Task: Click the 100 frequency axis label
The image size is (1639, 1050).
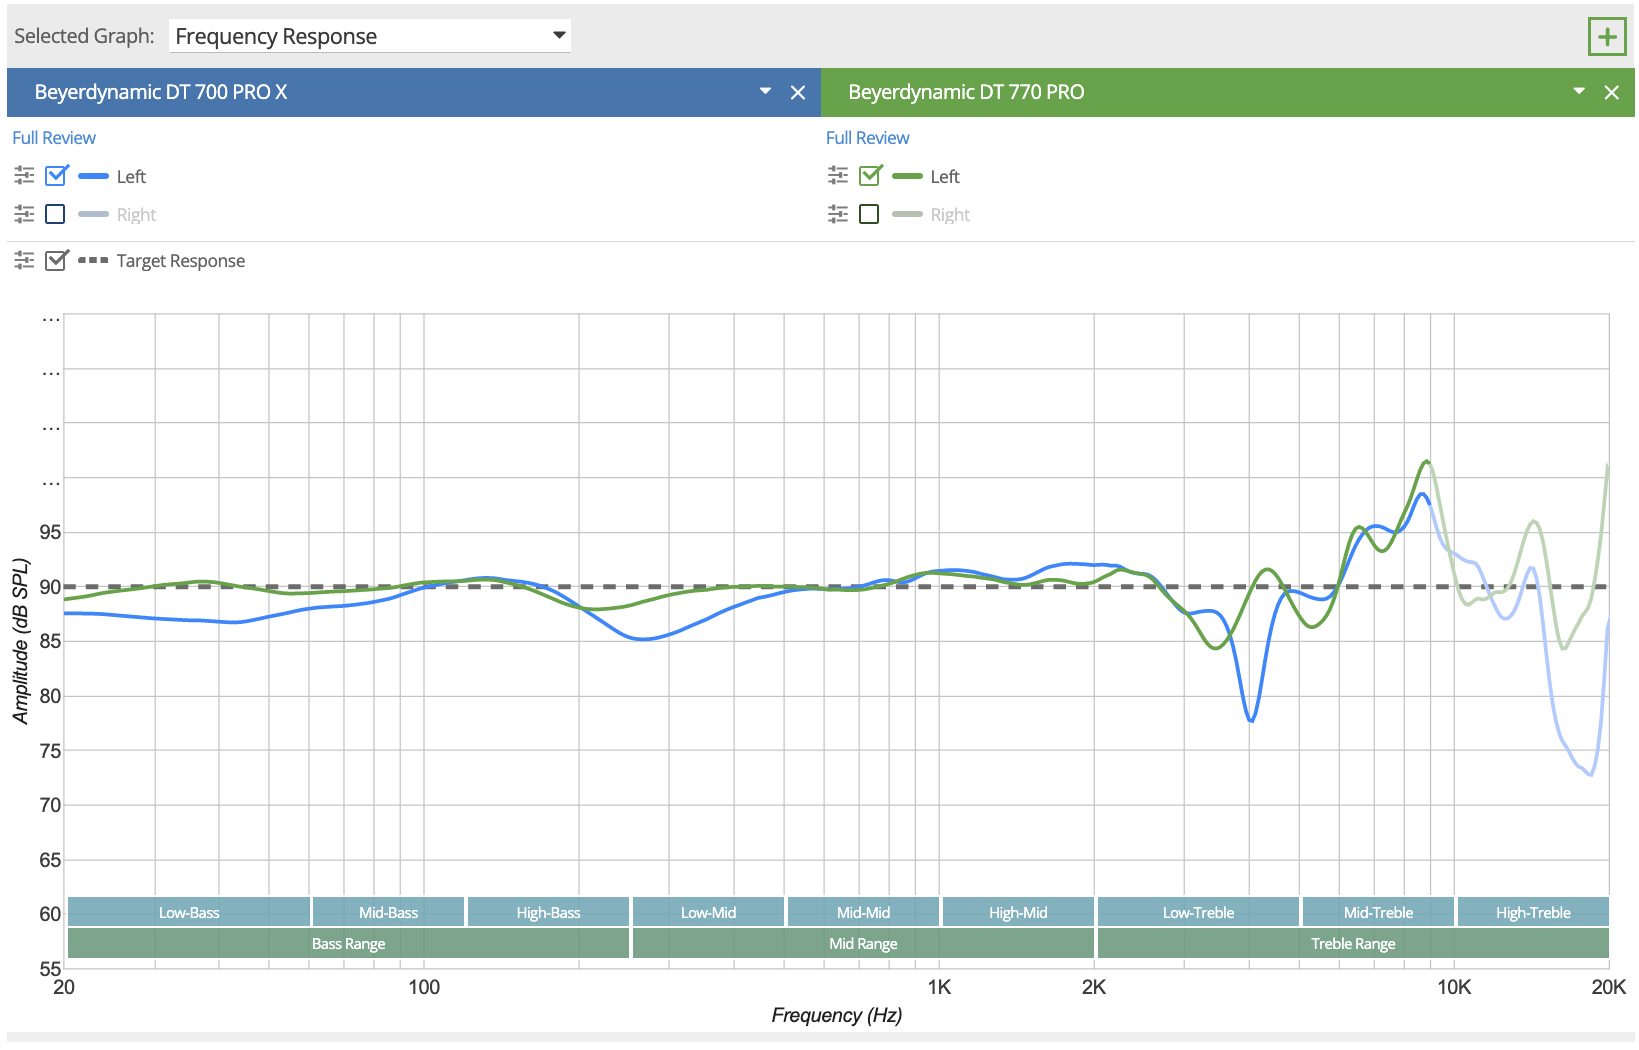Action: pyautogui.click(x=424, y=987)
